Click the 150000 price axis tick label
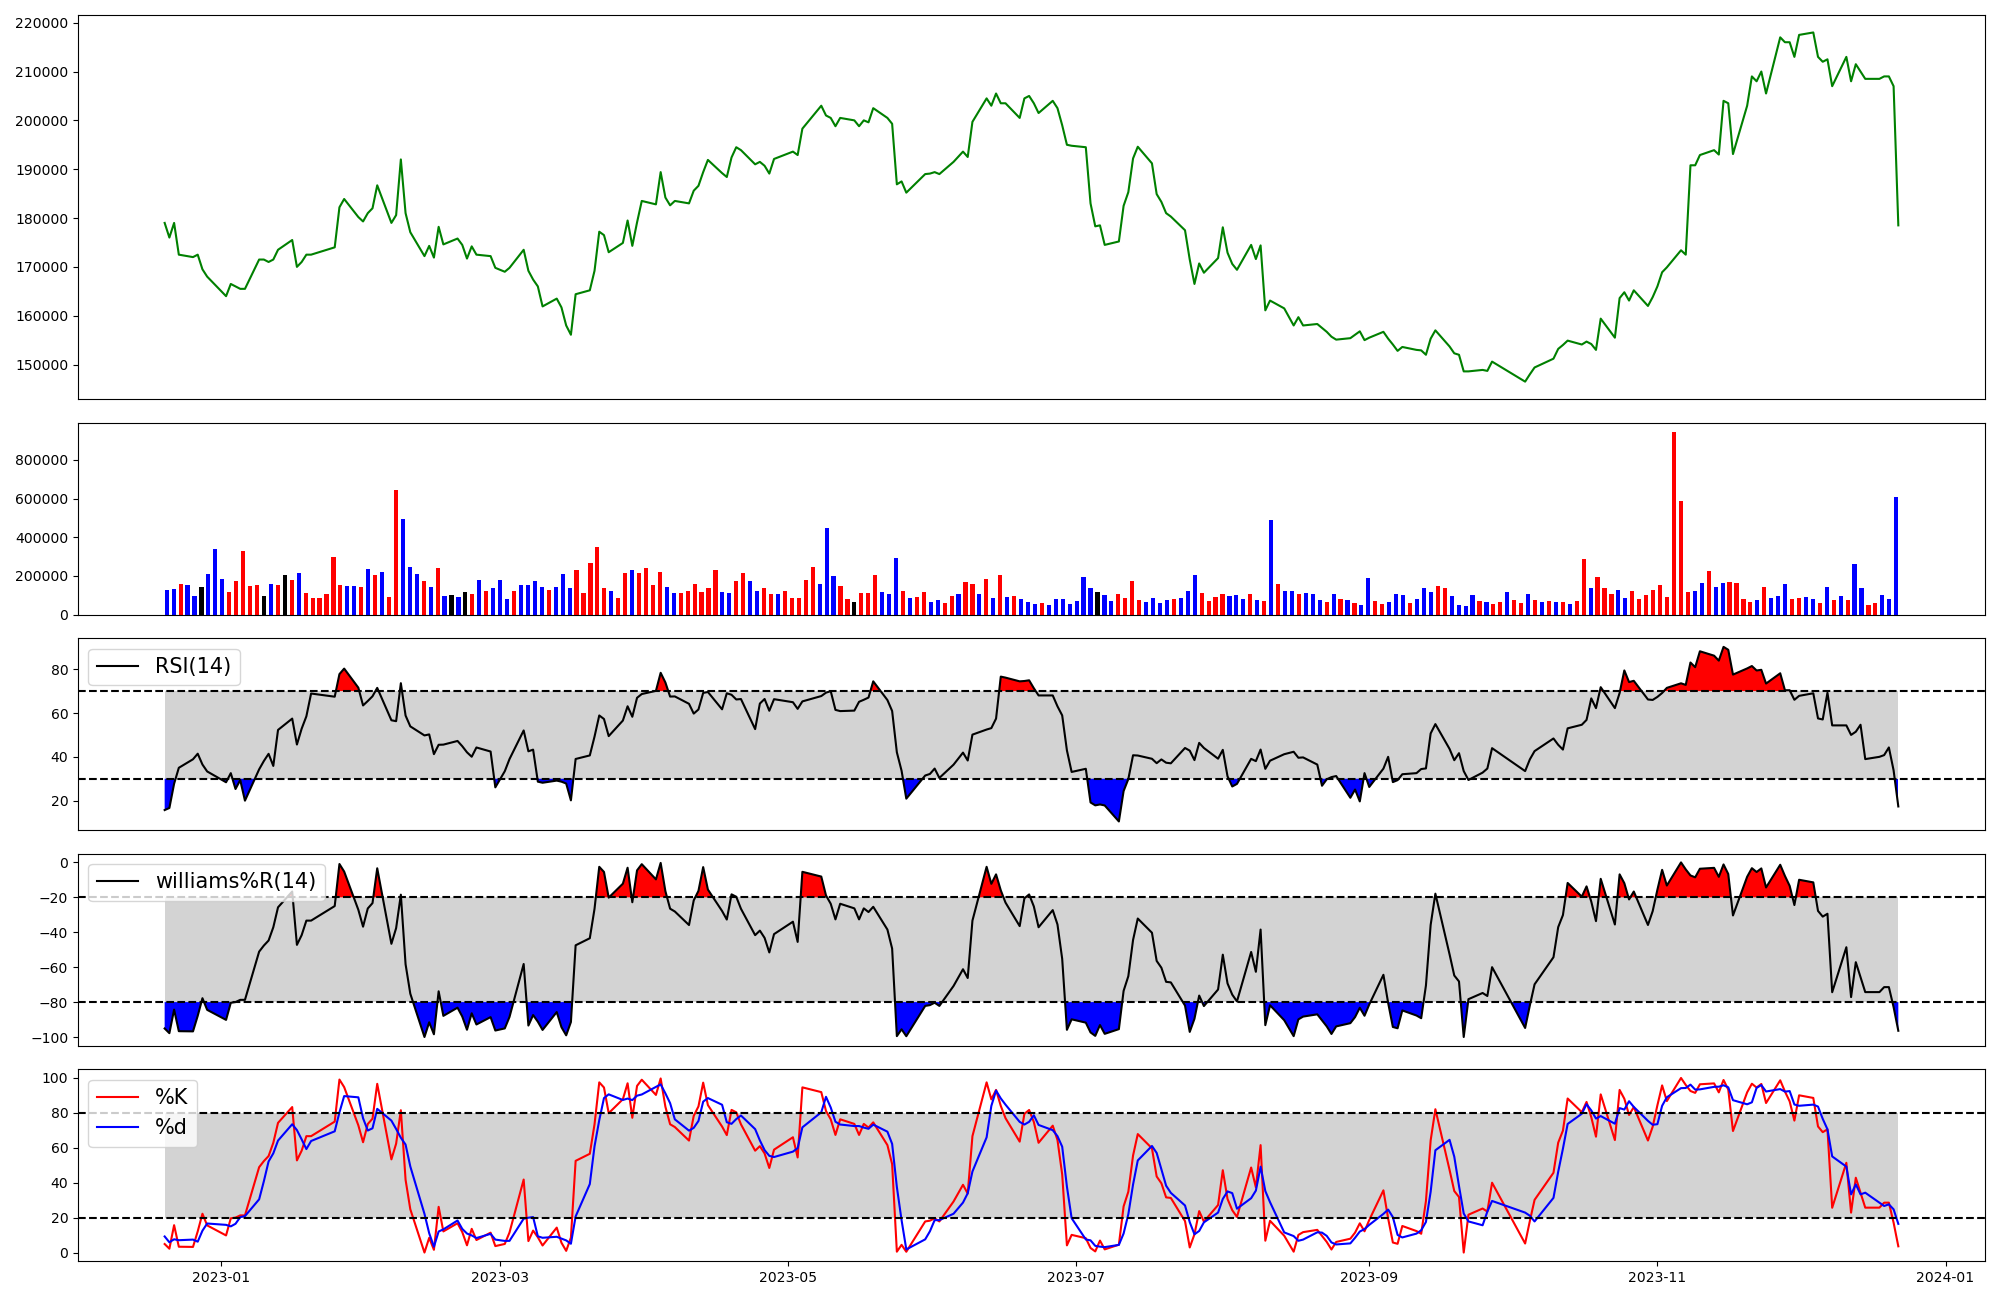 point(42,365)
